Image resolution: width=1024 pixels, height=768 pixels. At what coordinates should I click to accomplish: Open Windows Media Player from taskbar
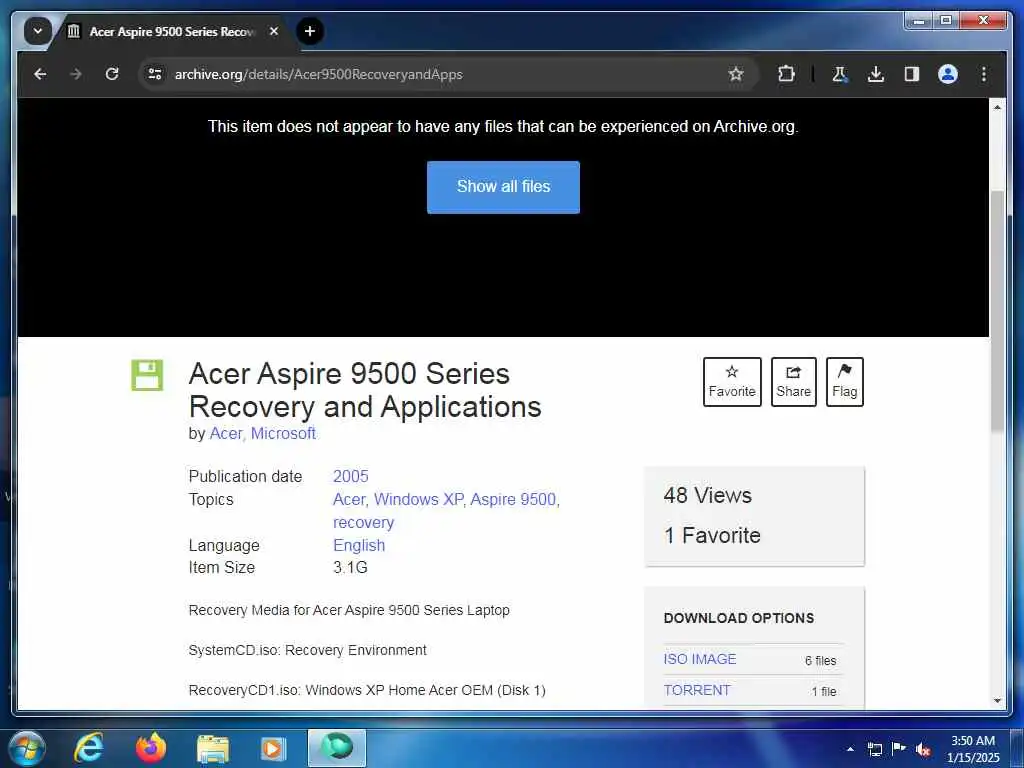(273, 749)
